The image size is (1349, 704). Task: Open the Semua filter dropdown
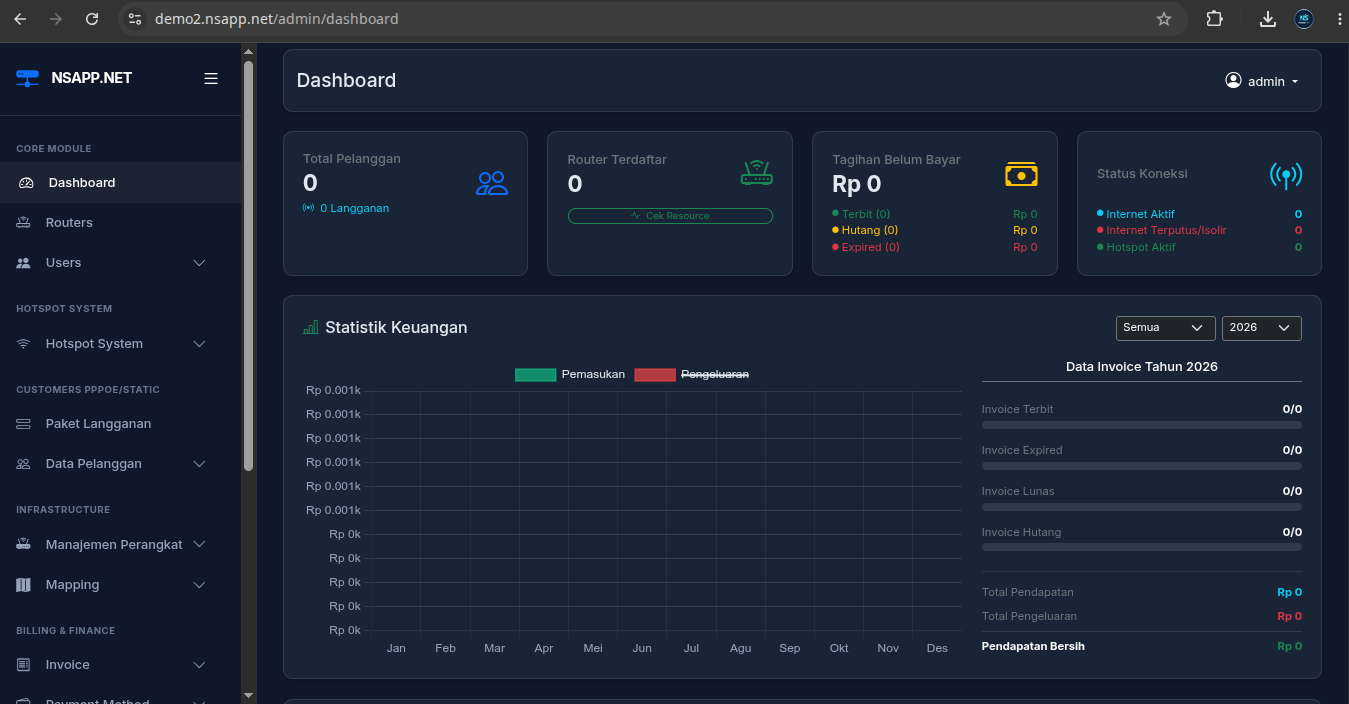tap(1165, 328)
